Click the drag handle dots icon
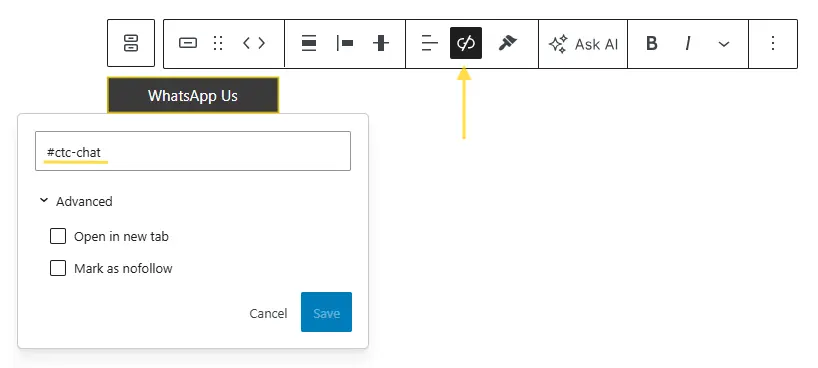This screenshot has height=368, width=818. 218,43
